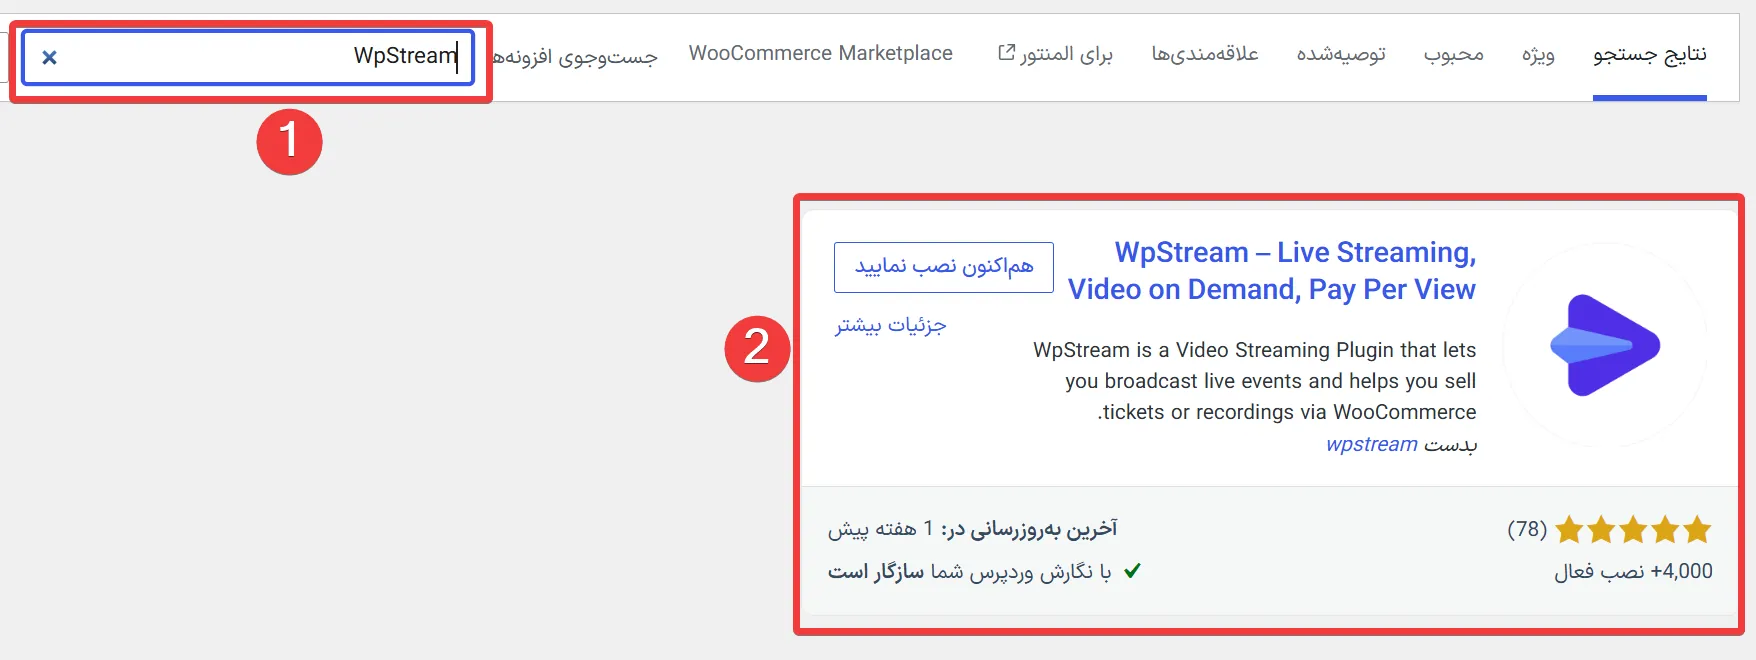The height and width of the screenshot is (660, 1756).
Task: Open the علاقه‌مندی‌ها tab
Action: [x=1205, y=54]
